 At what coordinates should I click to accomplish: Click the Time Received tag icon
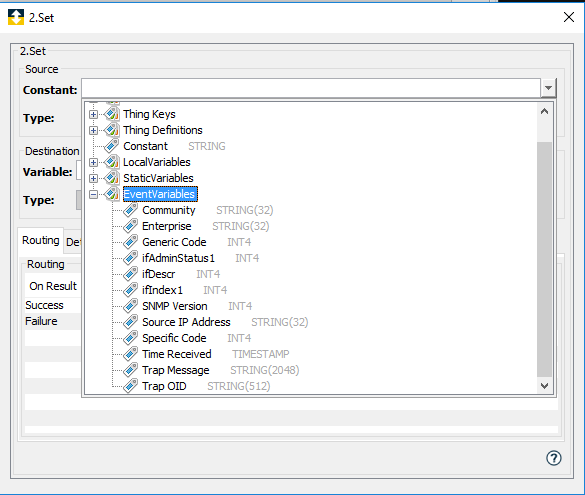click(130, 354)
